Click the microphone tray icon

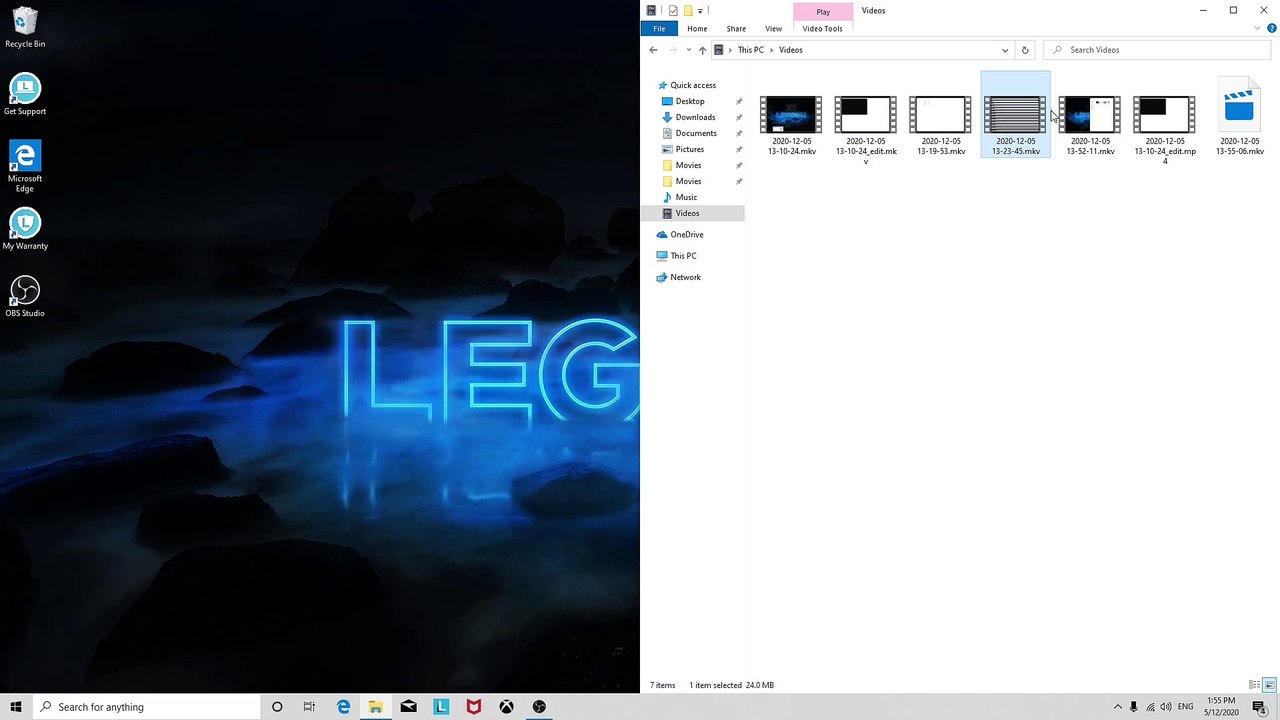[1133, 707]
